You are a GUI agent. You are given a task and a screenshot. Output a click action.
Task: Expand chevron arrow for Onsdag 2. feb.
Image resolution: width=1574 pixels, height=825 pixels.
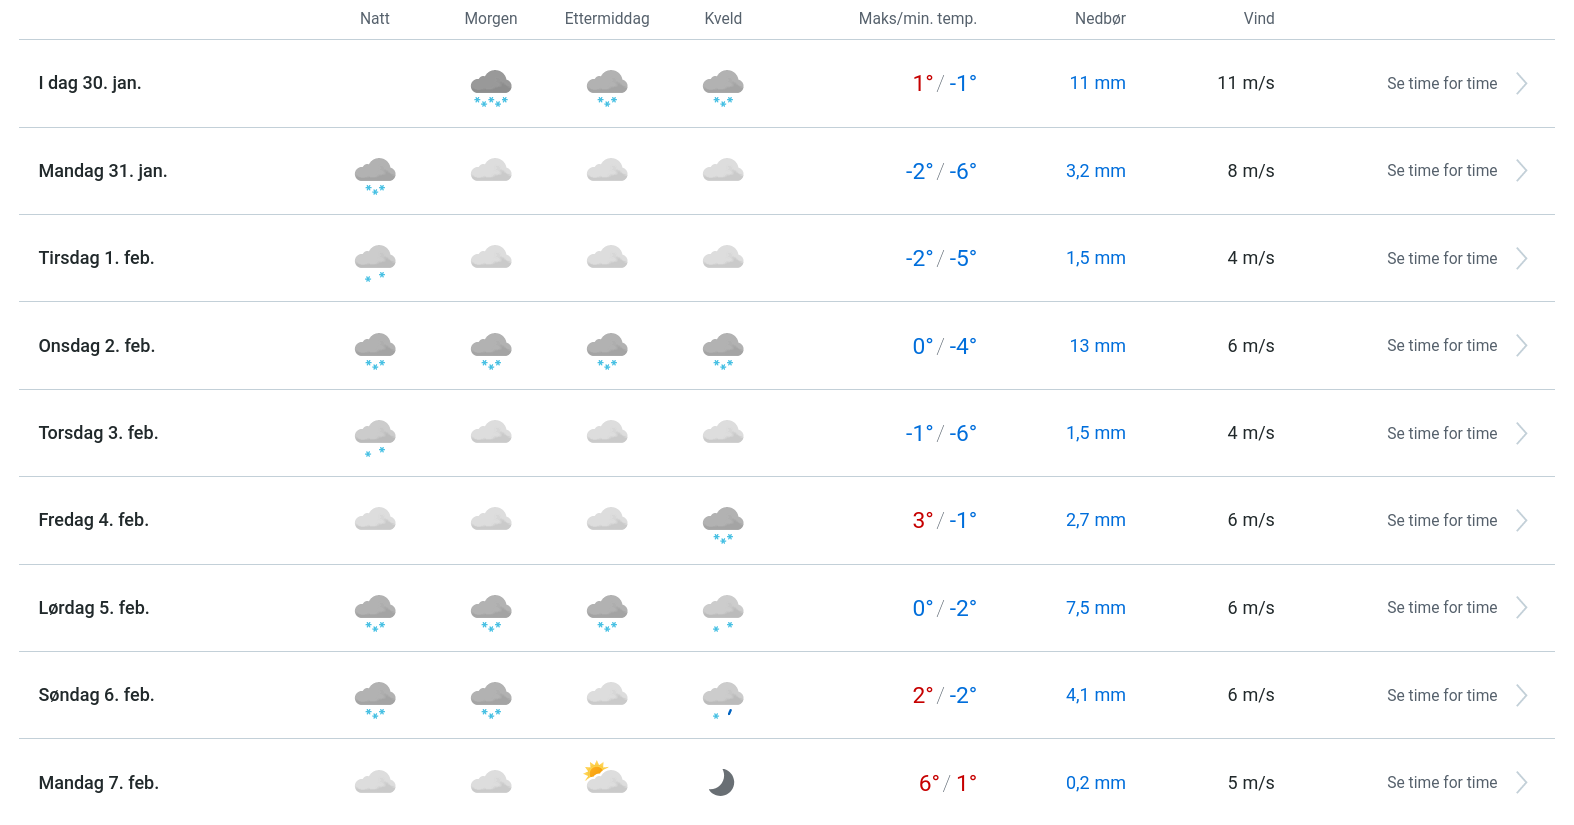coord(1521,346)
